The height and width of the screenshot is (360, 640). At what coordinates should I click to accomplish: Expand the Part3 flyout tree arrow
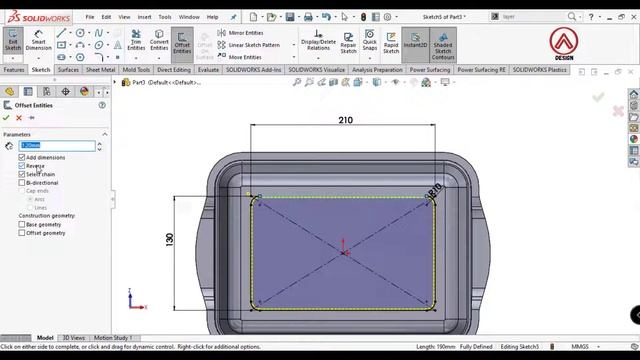tap(115, 82)
